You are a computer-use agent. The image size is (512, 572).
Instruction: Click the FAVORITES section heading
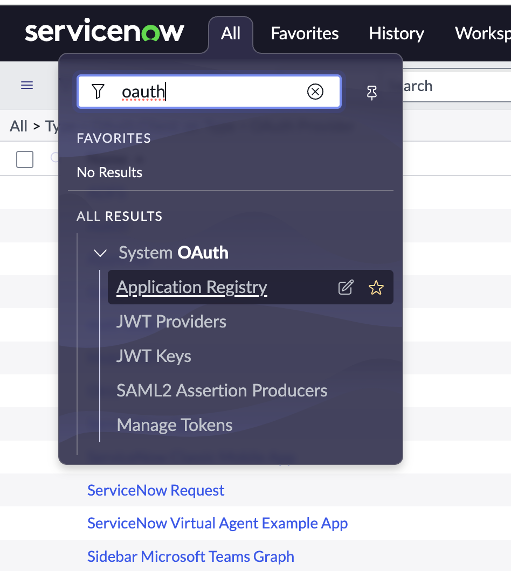pos(114,138)
